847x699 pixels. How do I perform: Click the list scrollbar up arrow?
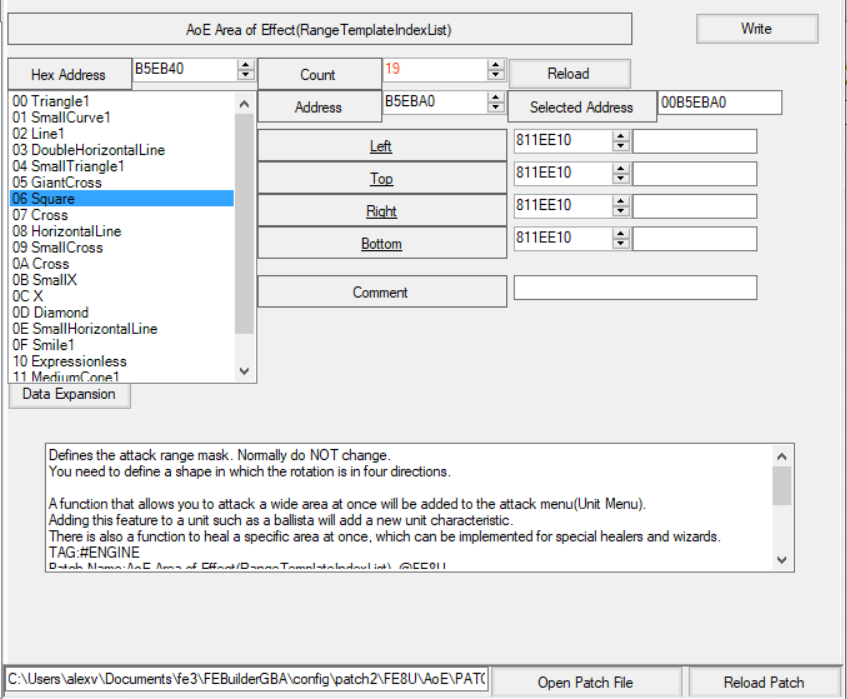[244, 104]
